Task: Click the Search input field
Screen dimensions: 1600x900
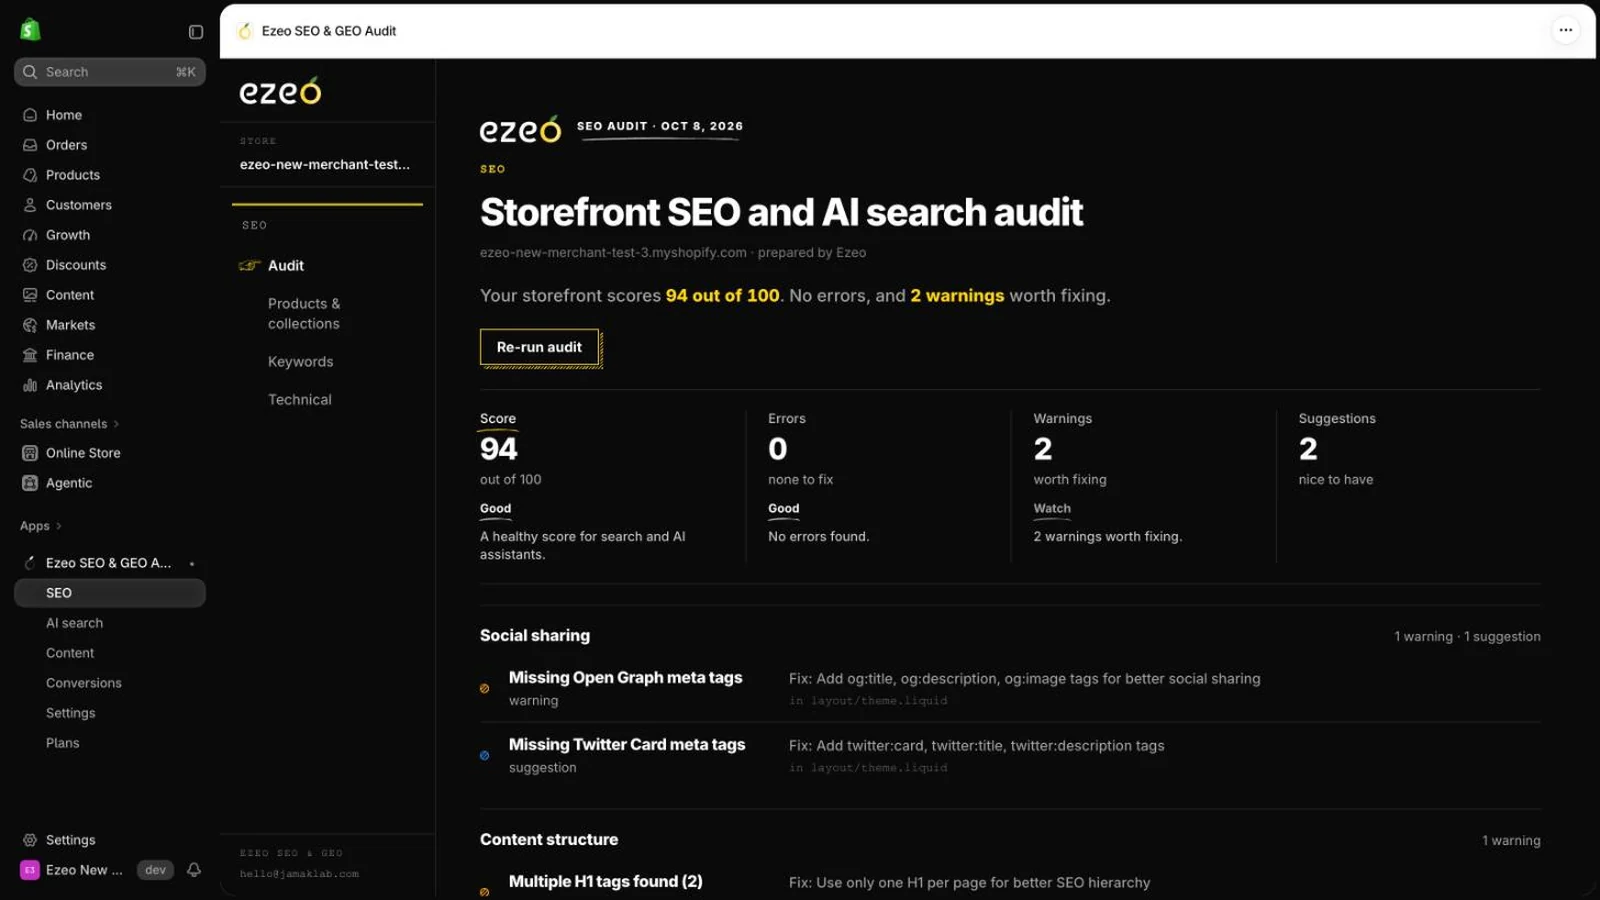Action: tap(110, 72)
